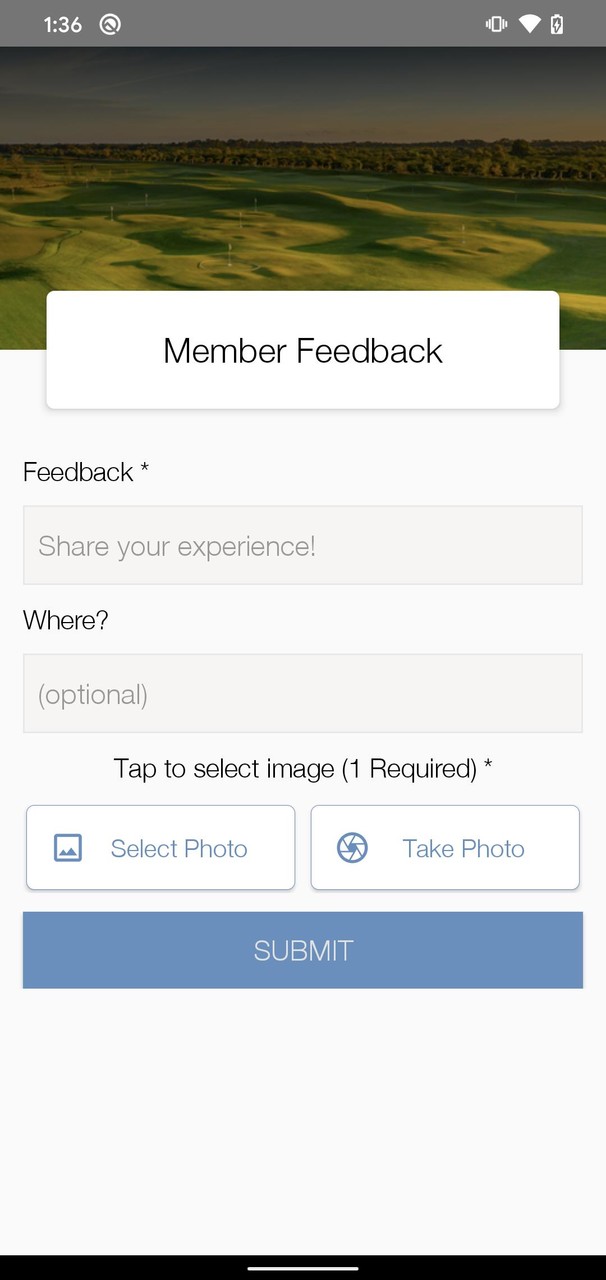
Task: Tap the "Feedback *" field label
Action: click(x=78, y=472)
